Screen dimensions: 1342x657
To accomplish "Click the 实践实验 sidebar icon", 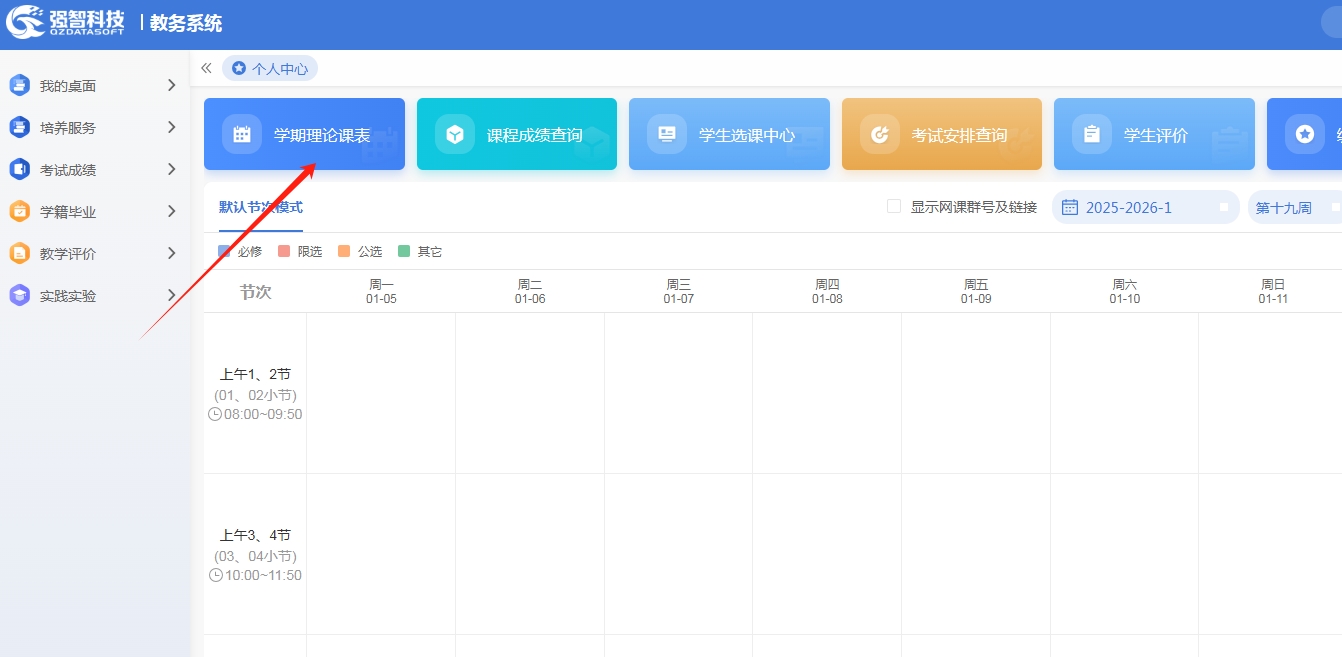I will (20, 296).
